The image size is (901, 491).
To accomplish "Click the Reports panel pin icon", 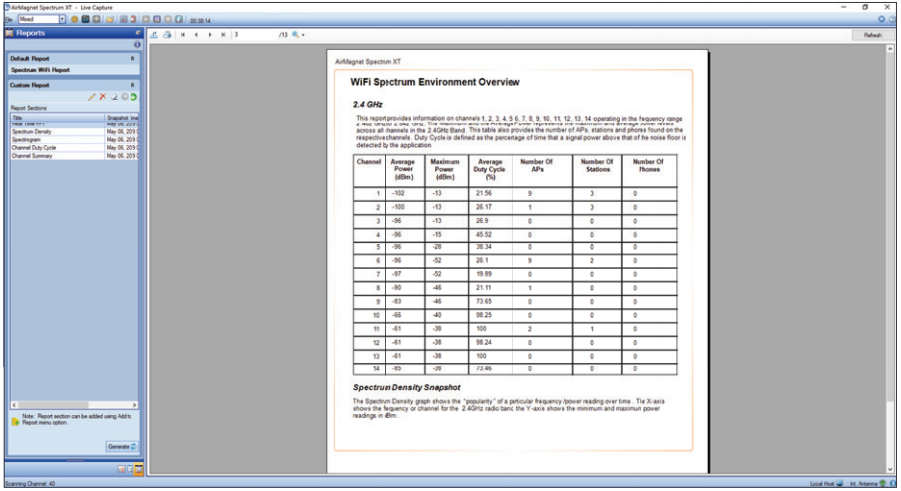I will 137,33.
